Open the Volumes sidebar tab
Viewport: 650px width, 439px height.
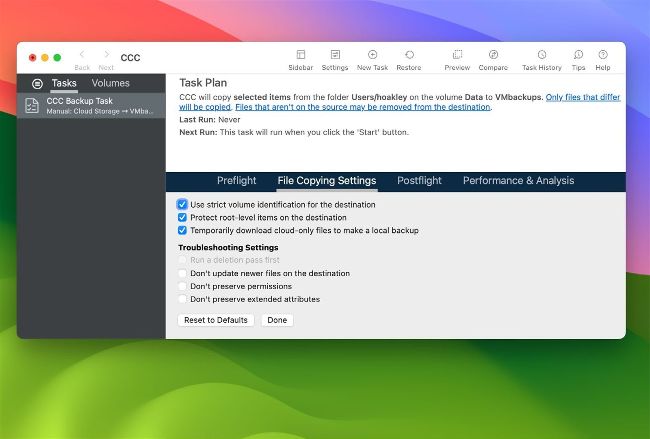110,84
